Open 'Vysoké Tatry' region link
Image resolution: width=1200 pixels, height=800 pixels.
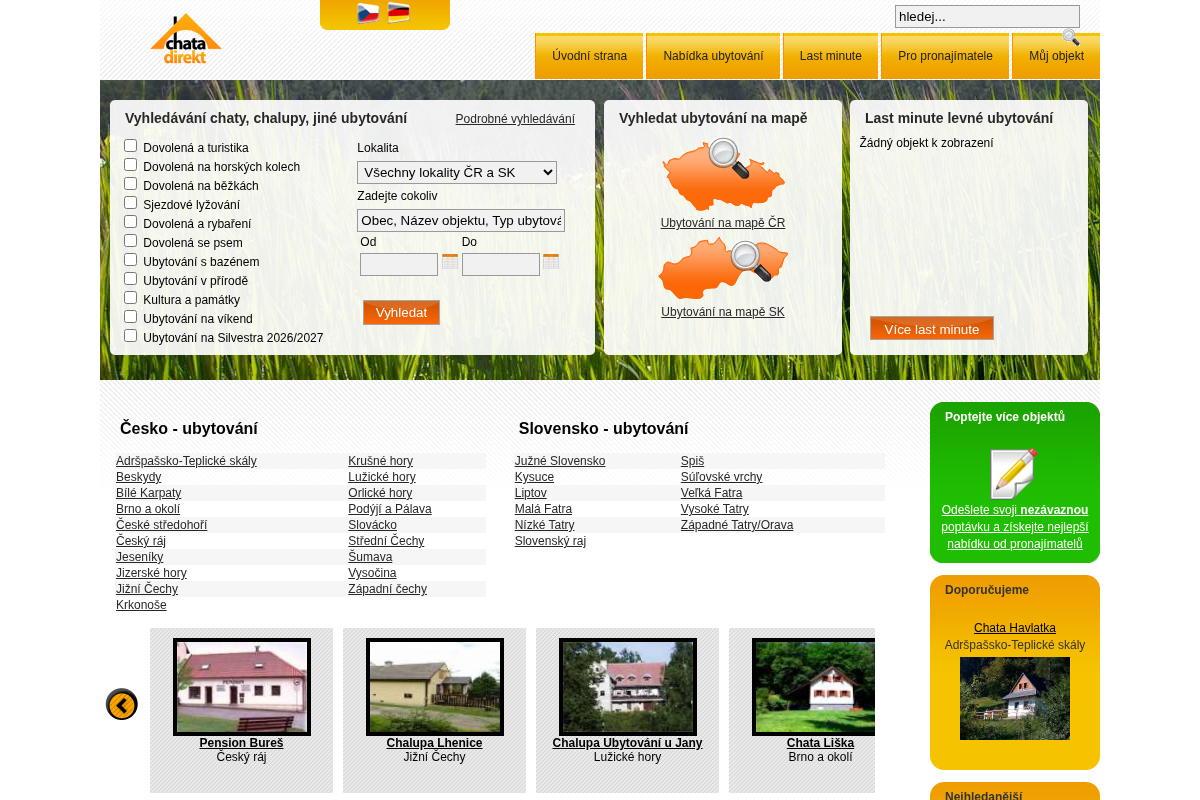(715, 509)
